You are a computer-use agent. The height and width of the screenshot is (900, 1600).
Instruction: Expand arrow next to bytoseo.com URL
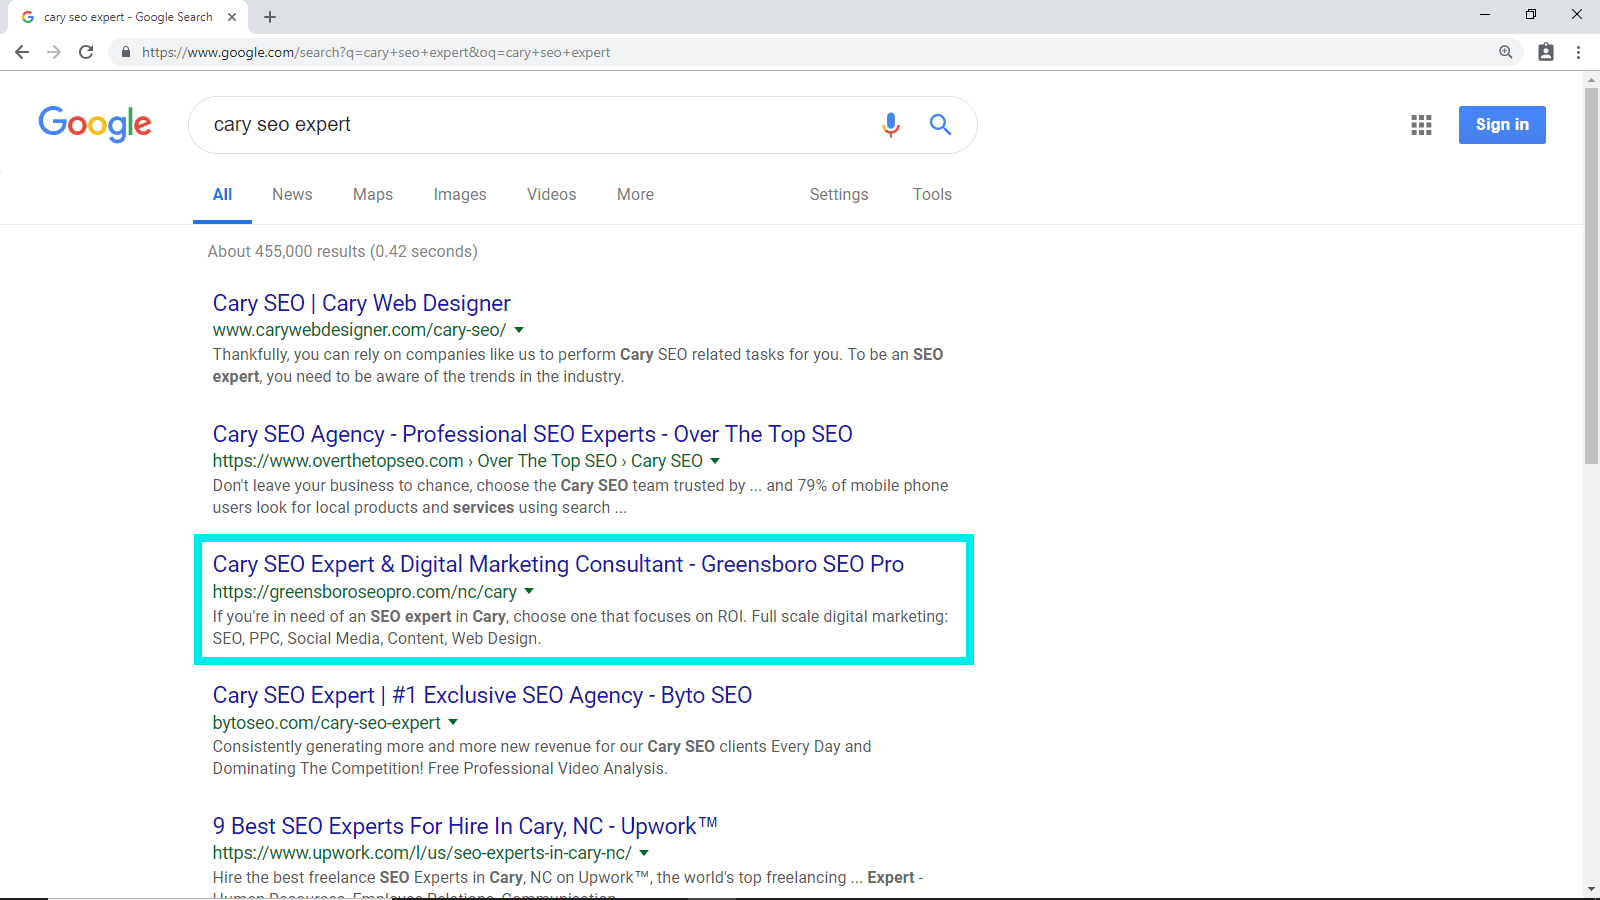(x=453, y=722)
